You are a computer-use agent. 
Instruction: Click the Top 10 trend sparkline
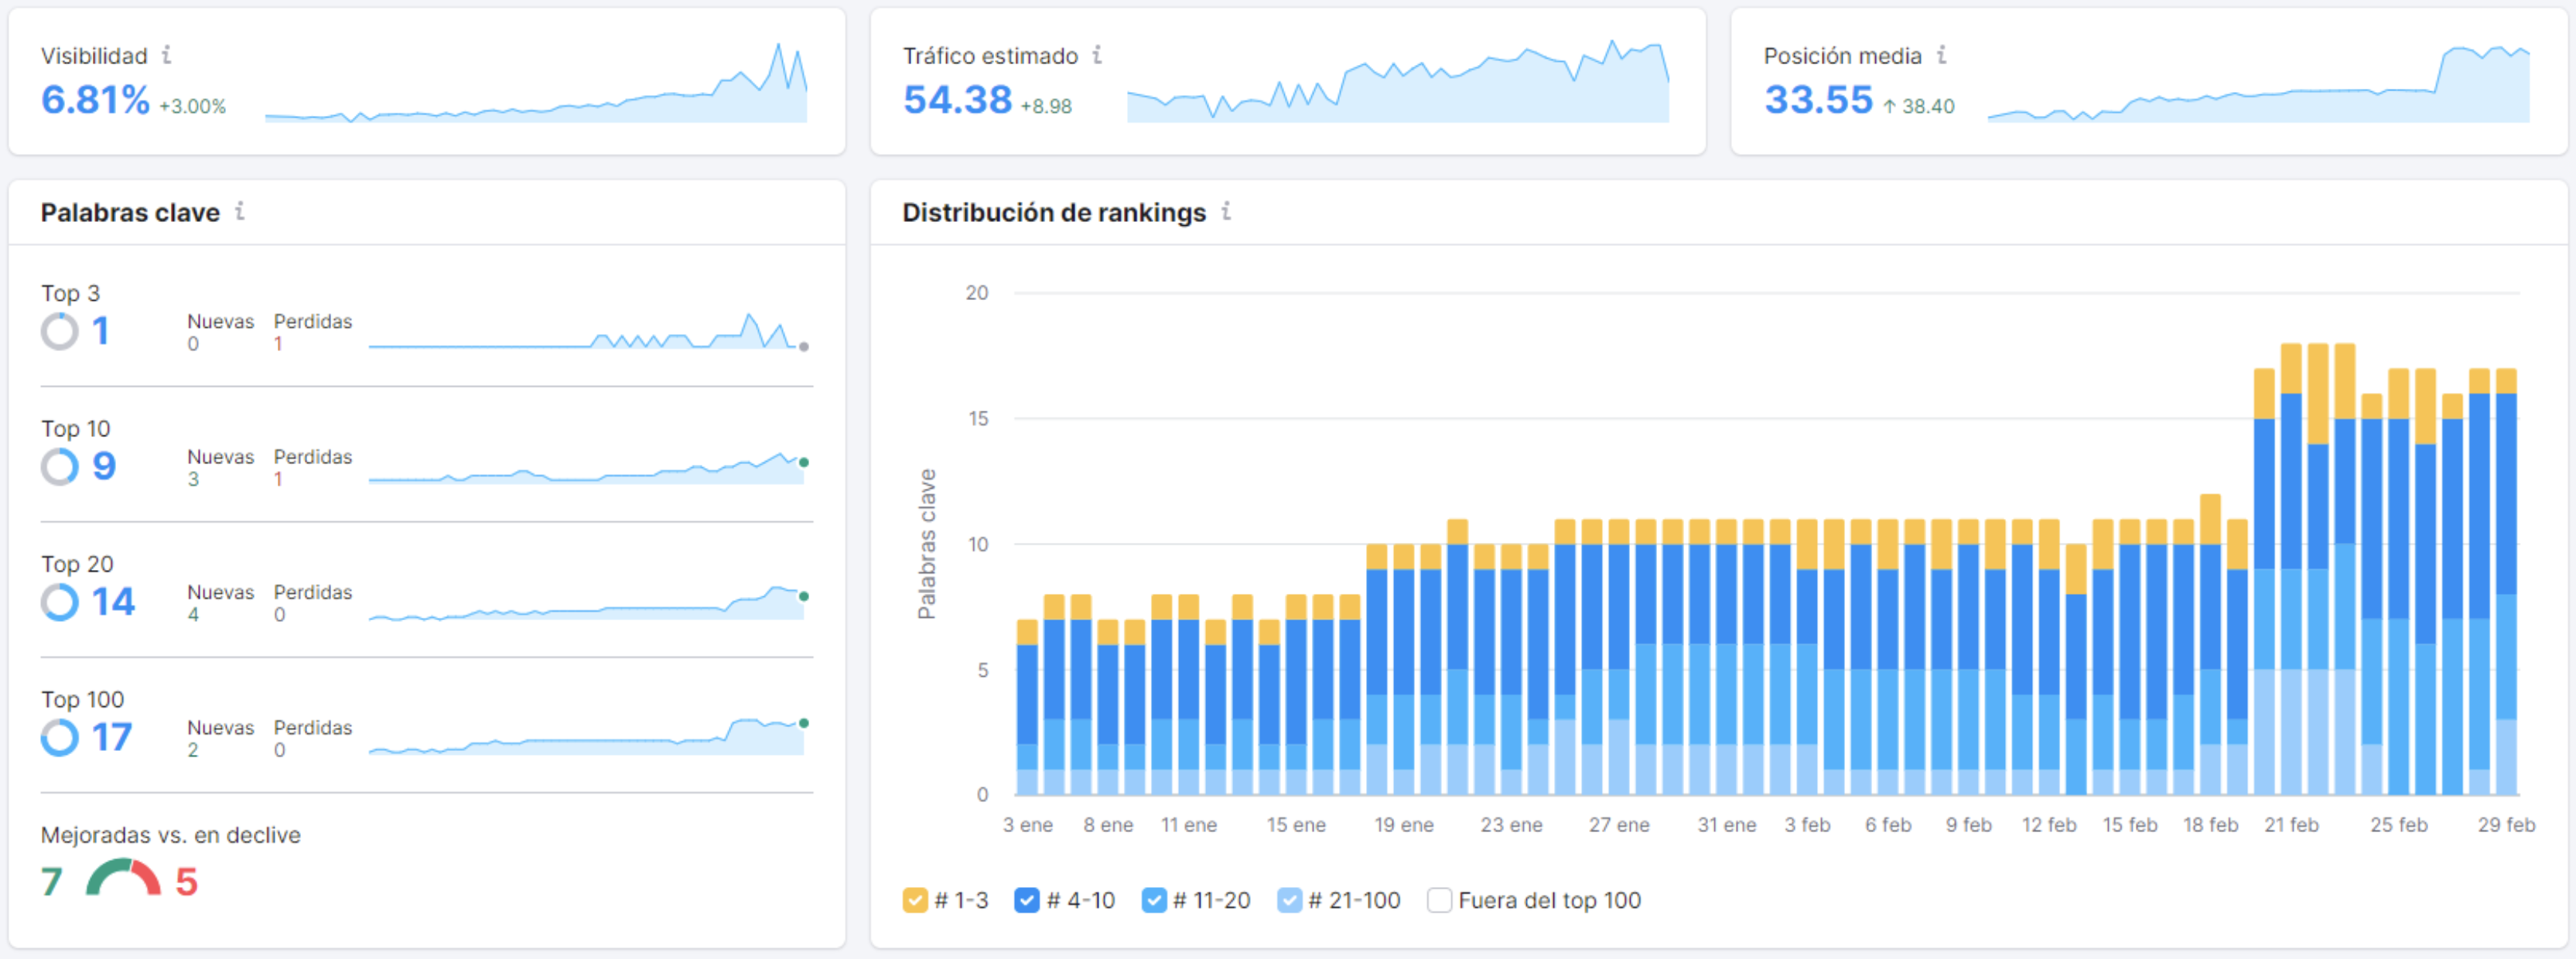coord(588,467)
